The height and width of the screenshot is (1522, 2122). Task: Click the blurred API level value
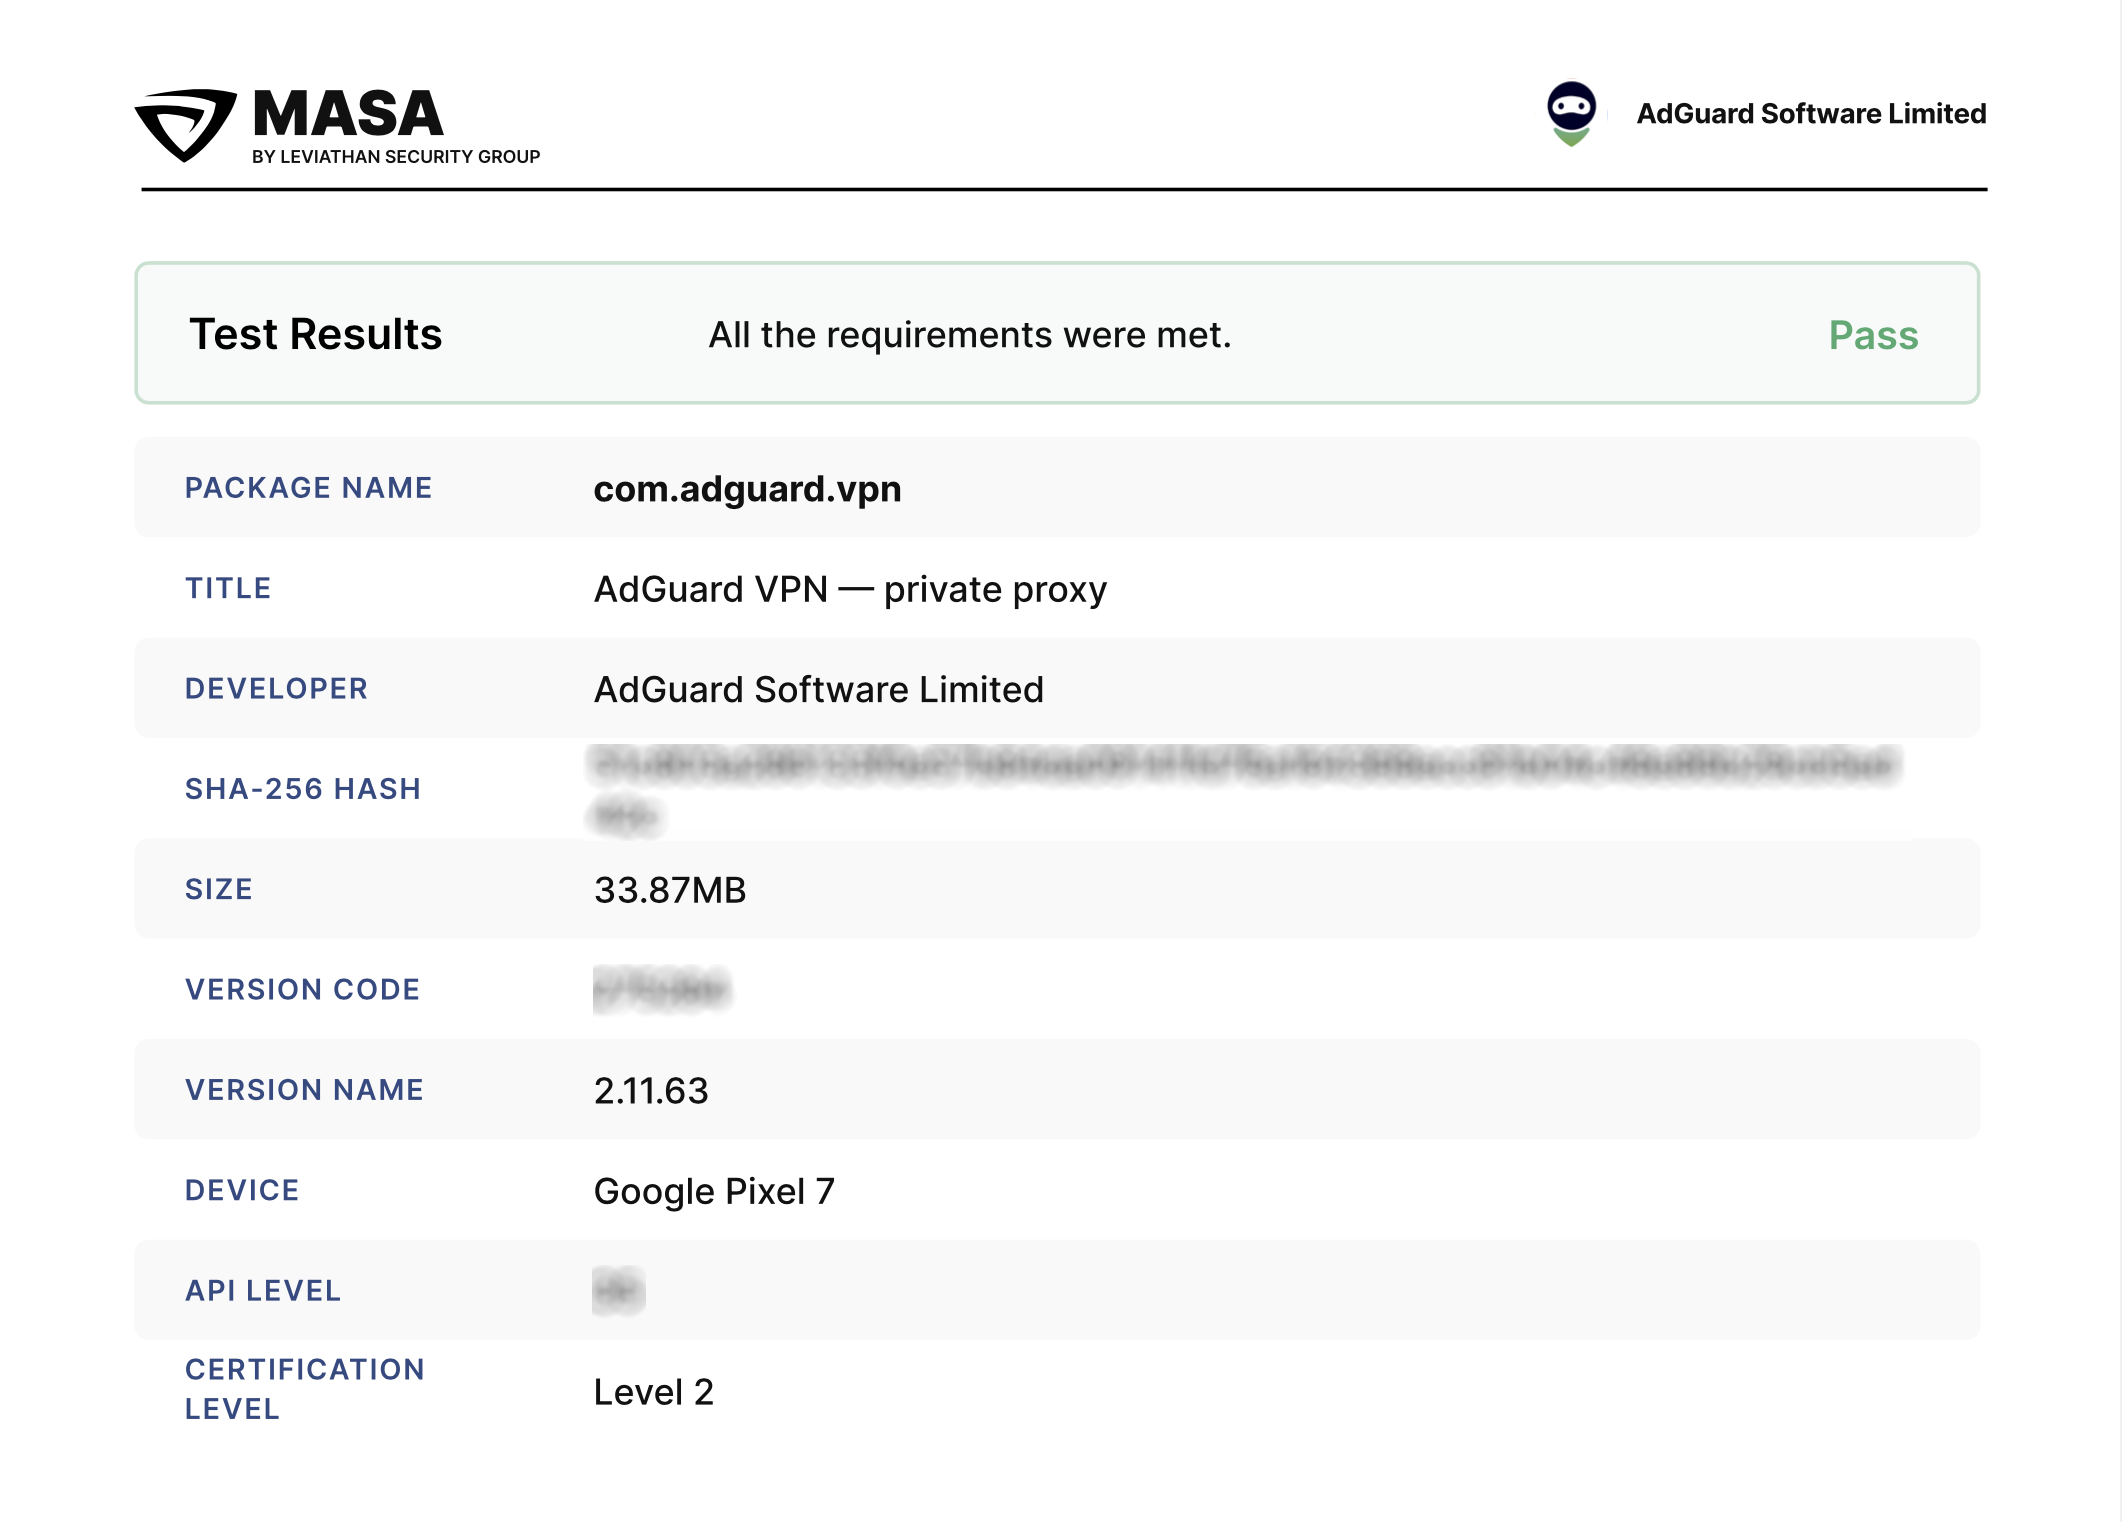click(x=618, y=1290)
